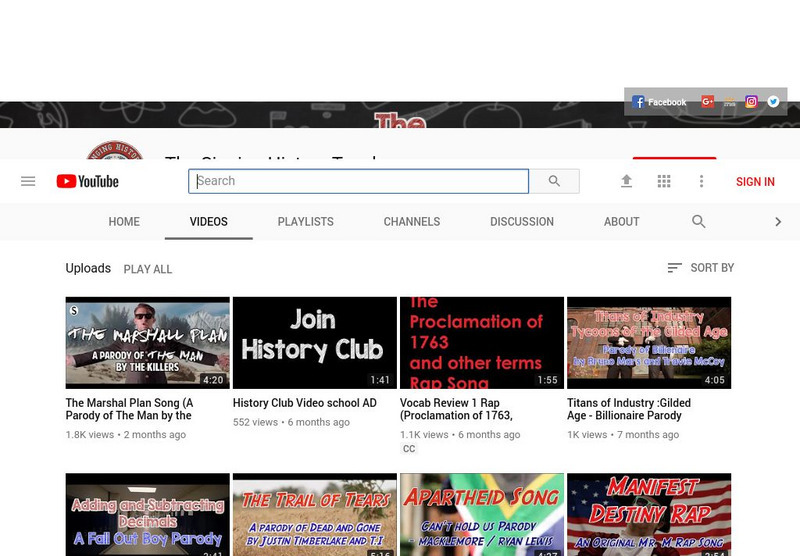800x556 pixels.
Task: Open channel search magnifier icon
Action: click(698, 221)
